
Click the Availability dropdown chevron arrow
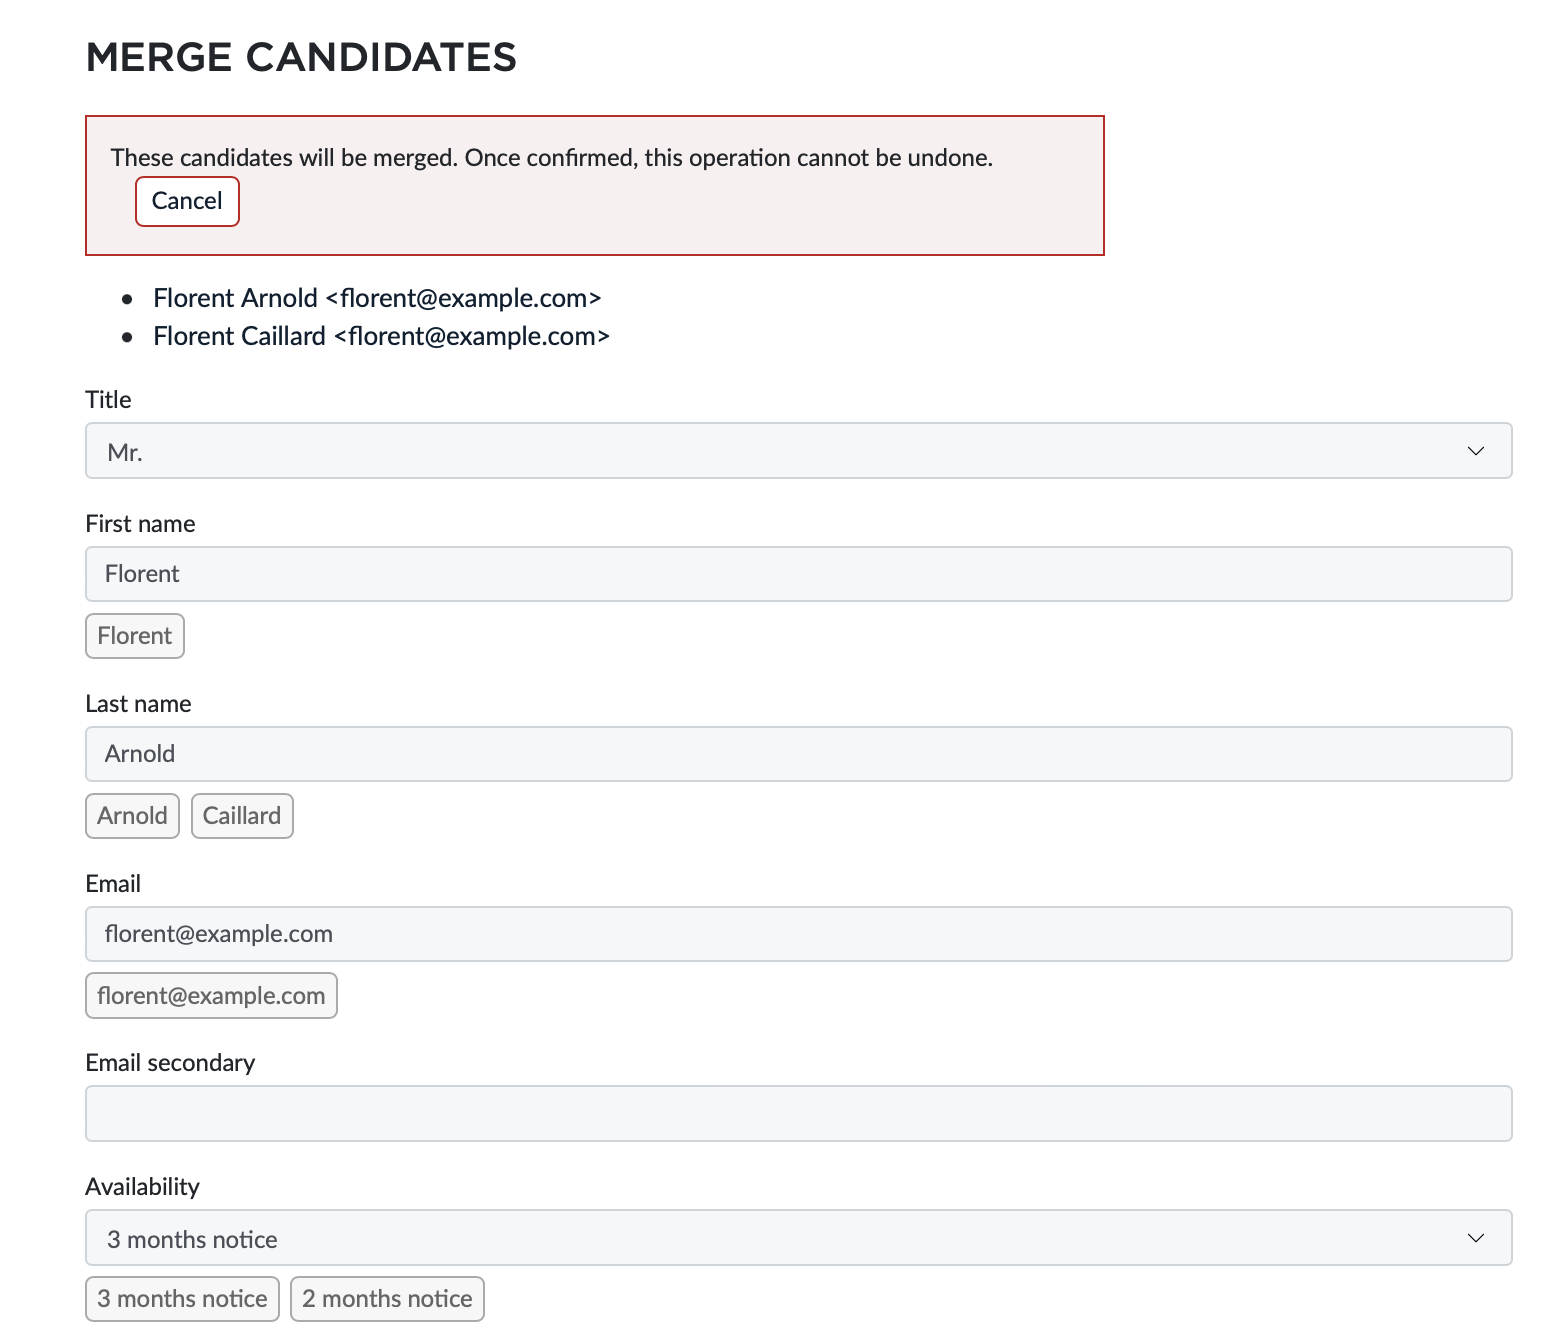(1475, 1238)
